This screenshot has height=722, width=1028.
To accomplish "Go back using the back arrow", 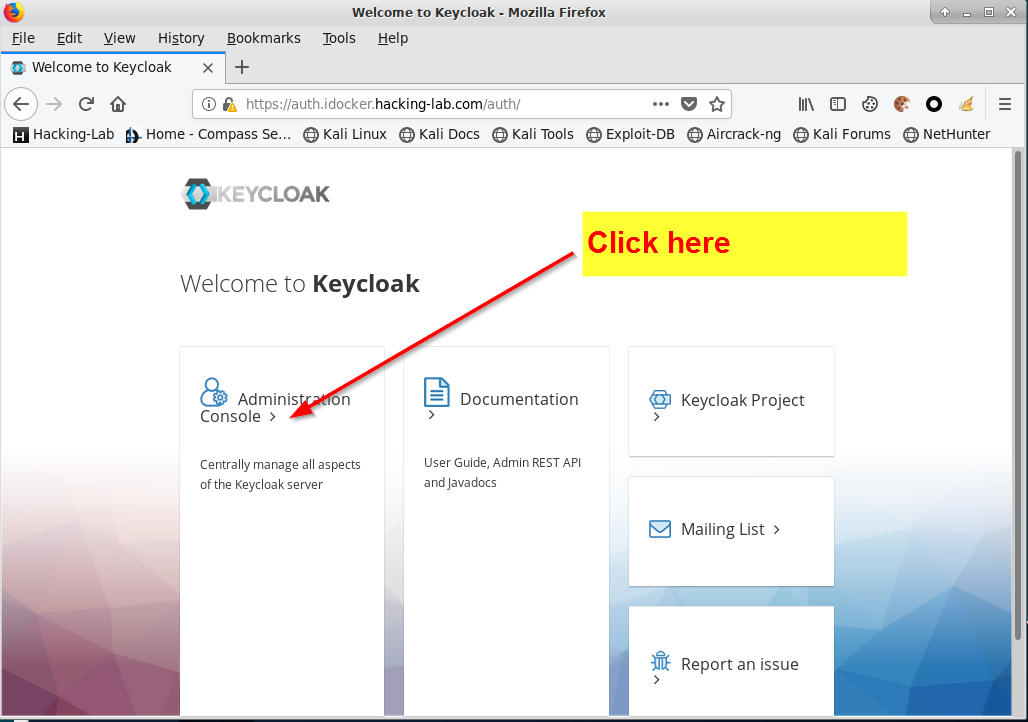I will click(21, 104).
